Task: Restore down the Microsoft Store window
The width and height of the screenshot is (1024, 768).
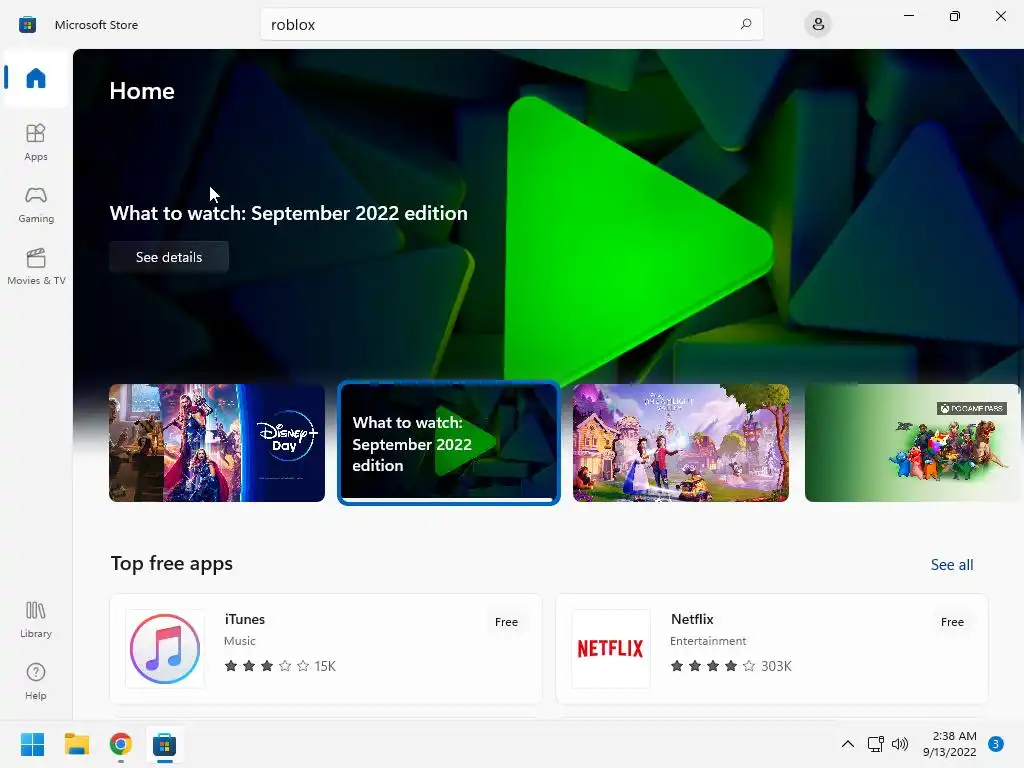Action: pos(955,16)
